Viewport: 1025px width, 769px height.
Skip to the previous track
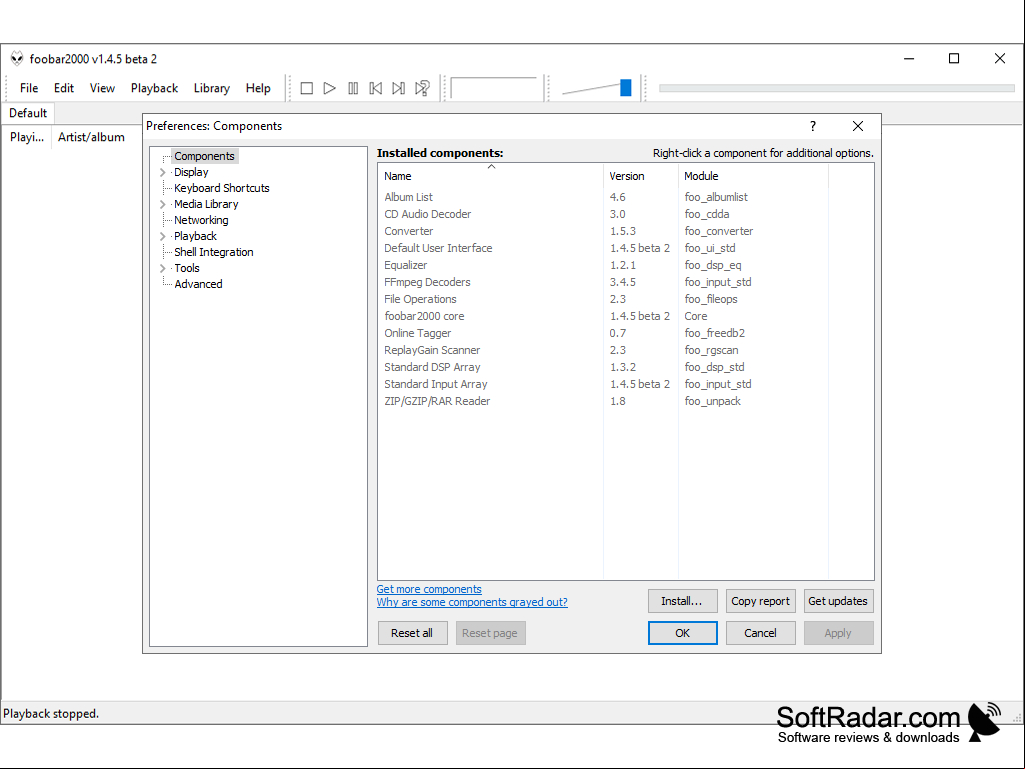point(376,88)
